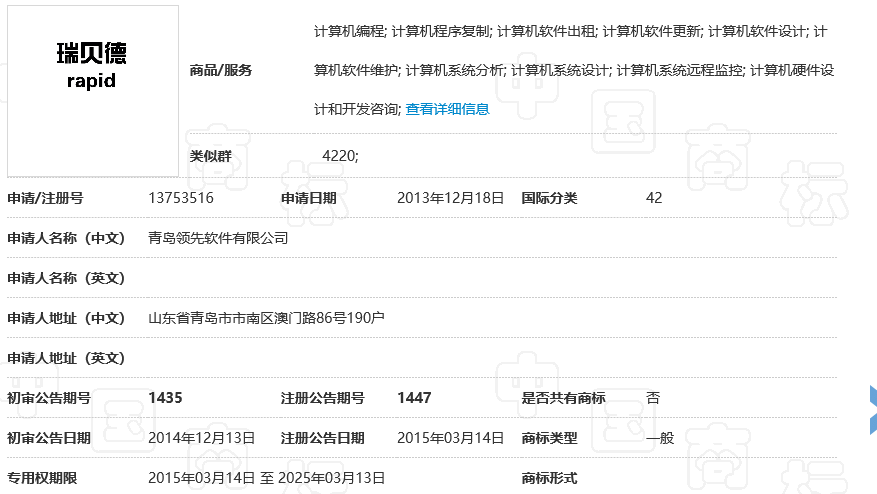The height and width of the screenshot is (494, 877).
Task: Click applicant name 青岛领先软件有限公司
Action: click(218, 238)
